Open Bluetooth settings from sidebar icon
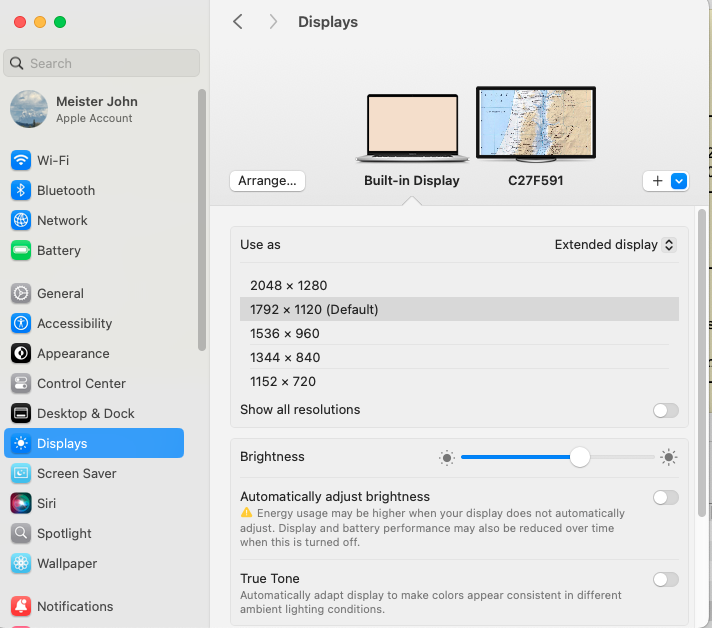Viewport: 712px width, 628px height. point(21,190)
